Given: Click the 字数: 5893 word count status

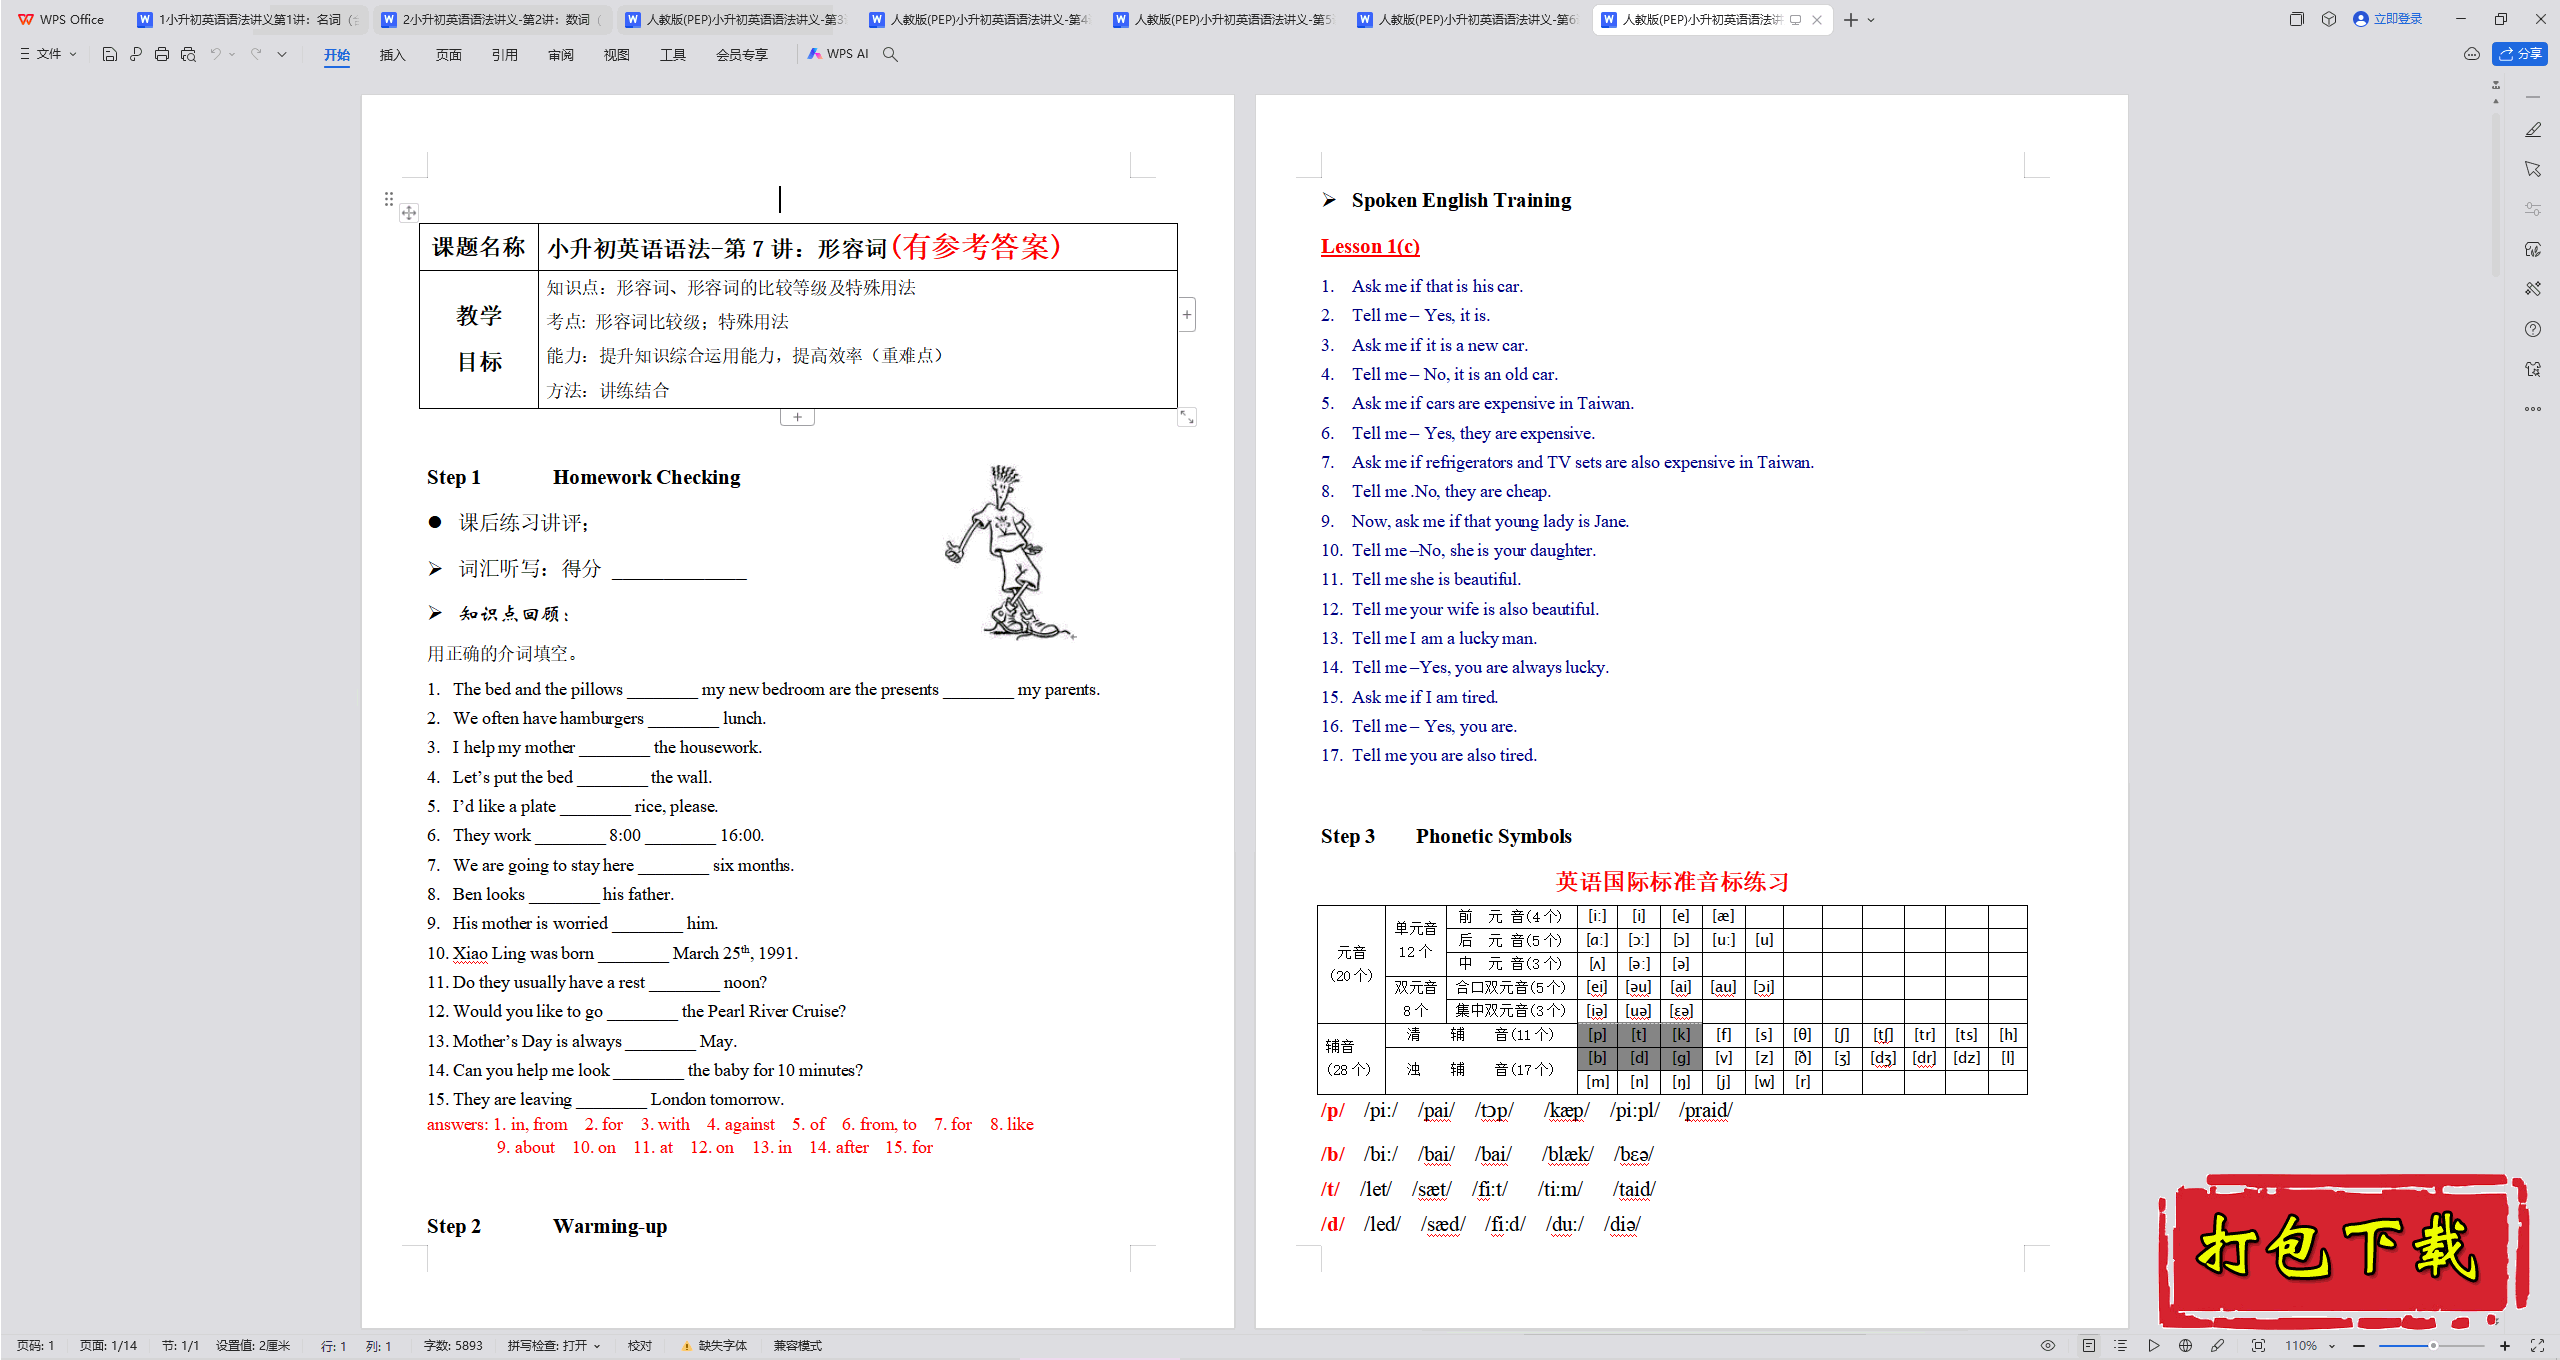Looking at the screenshot, I should pyautogui.click(x=453, y=1346).
